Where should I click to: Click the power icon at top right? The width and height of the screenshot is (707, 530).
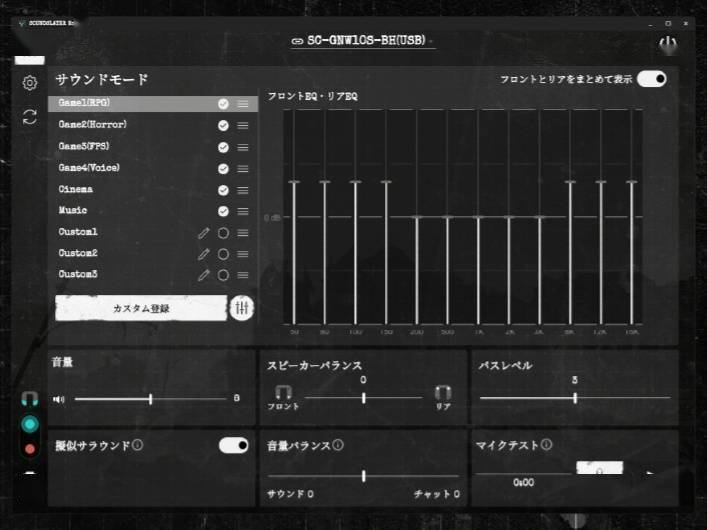click(667, 45)
